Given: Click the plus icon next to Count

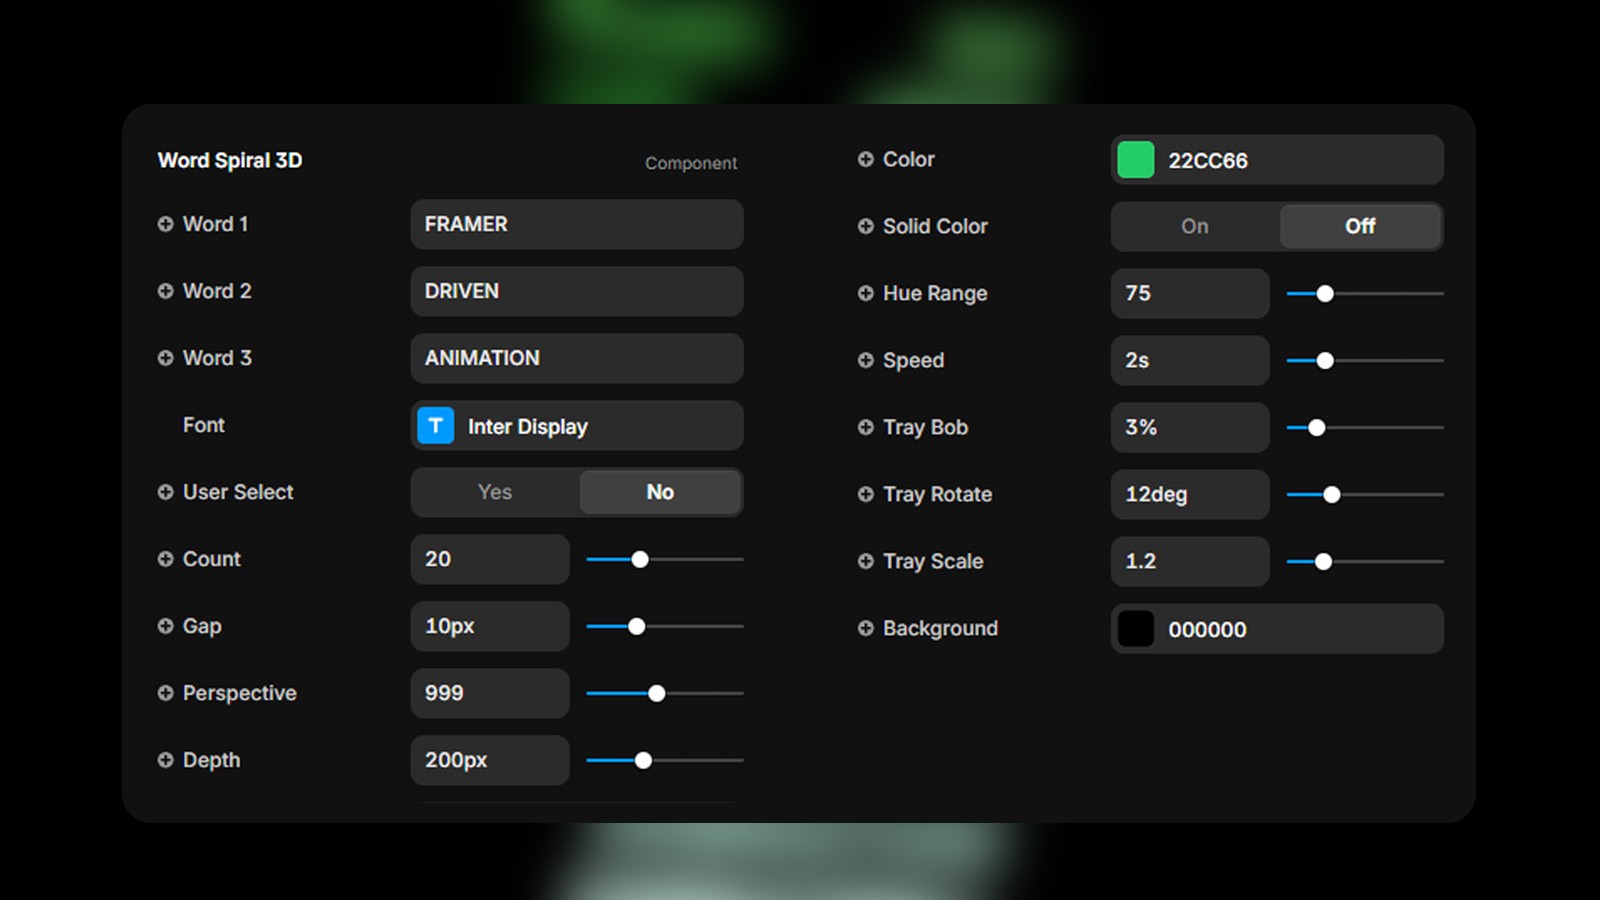Looking at the screenshot, I should [x=165, y=559].
